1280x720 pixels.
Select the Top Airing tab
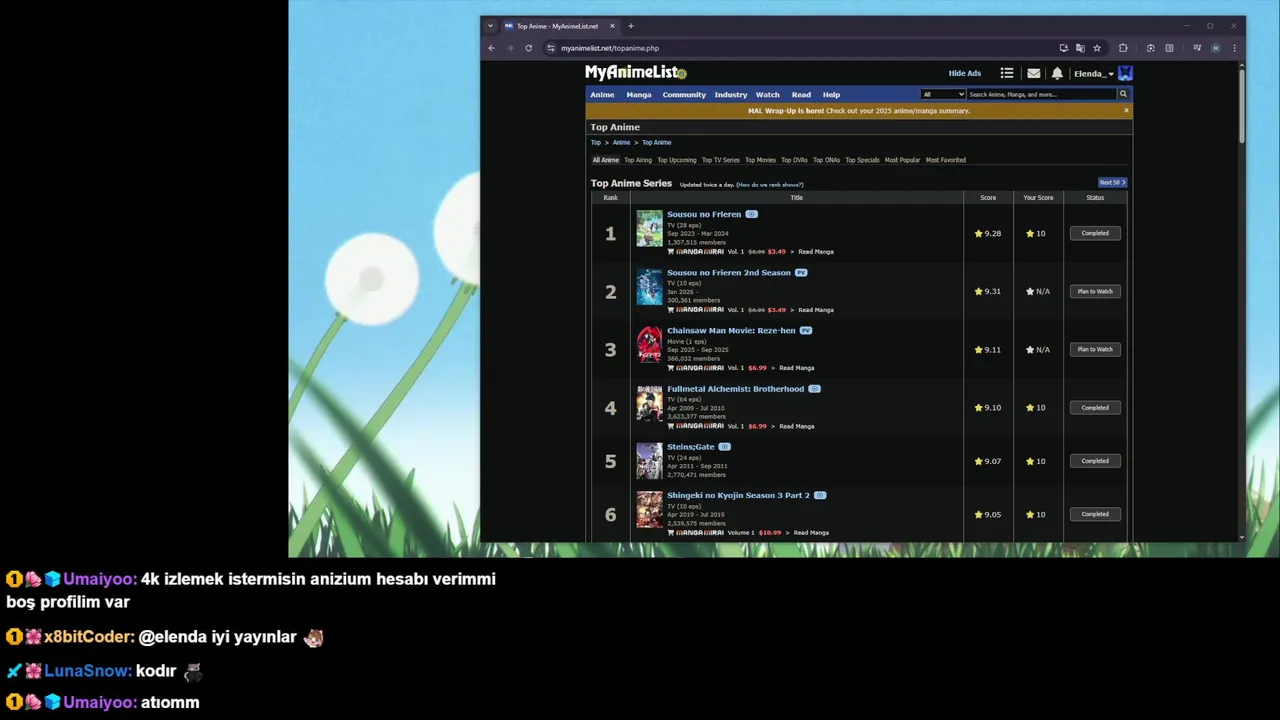tap(638, 160)
